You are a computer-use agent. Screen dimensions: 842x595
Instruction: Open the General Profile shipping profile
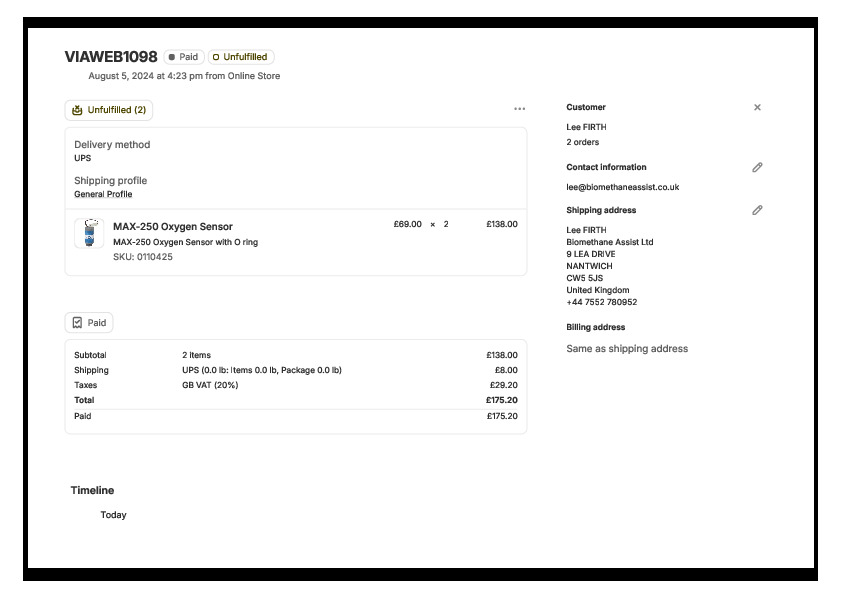(103, 194)
